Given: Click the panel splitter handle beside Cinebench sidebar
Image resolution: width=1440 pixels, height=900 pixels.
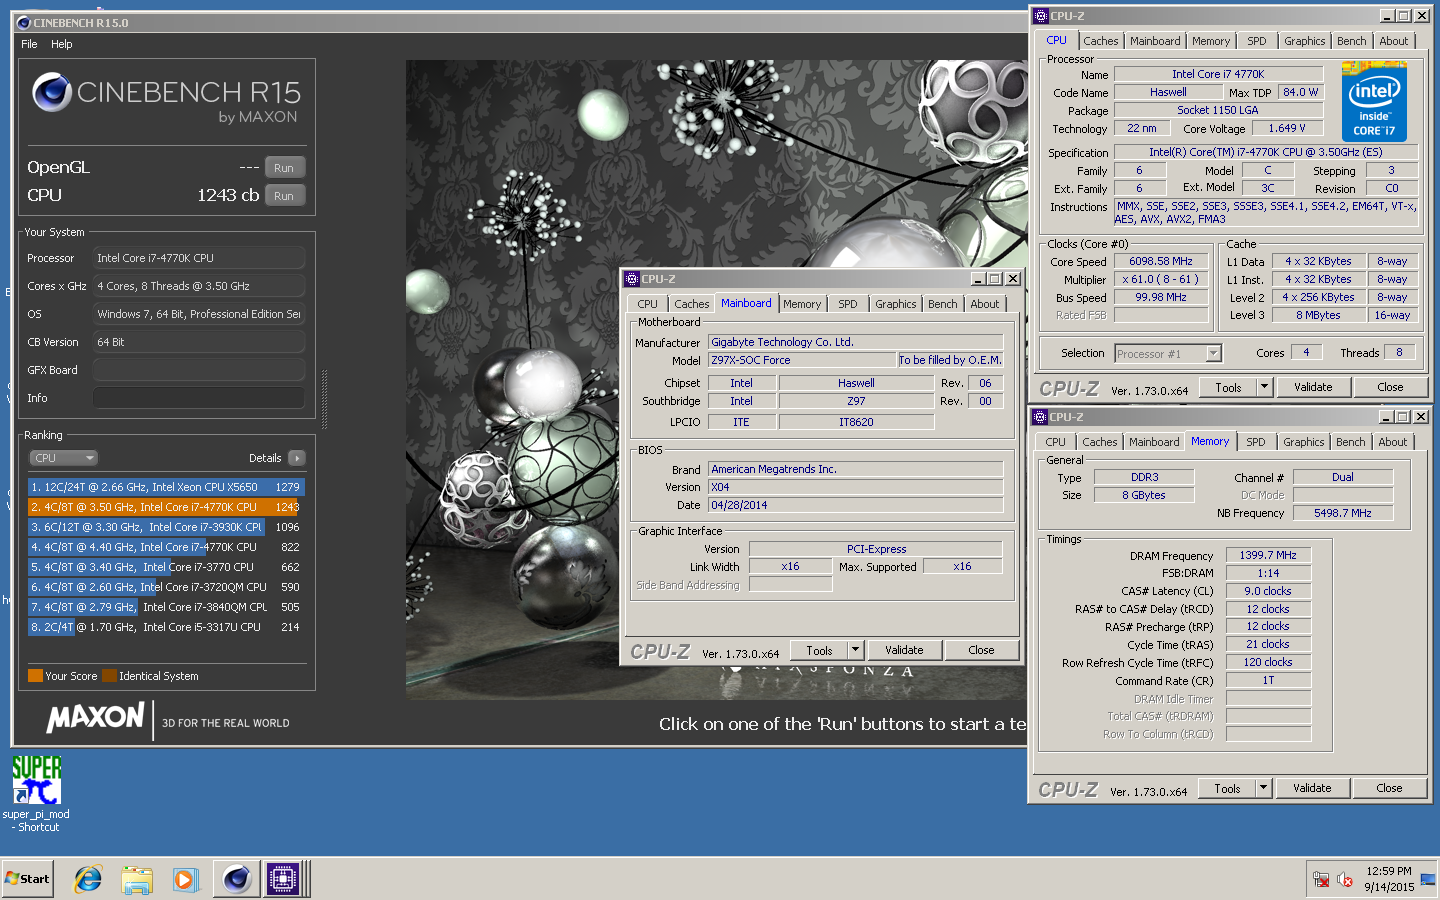Looking at the screenshot, I should click(x=323, y=400).
